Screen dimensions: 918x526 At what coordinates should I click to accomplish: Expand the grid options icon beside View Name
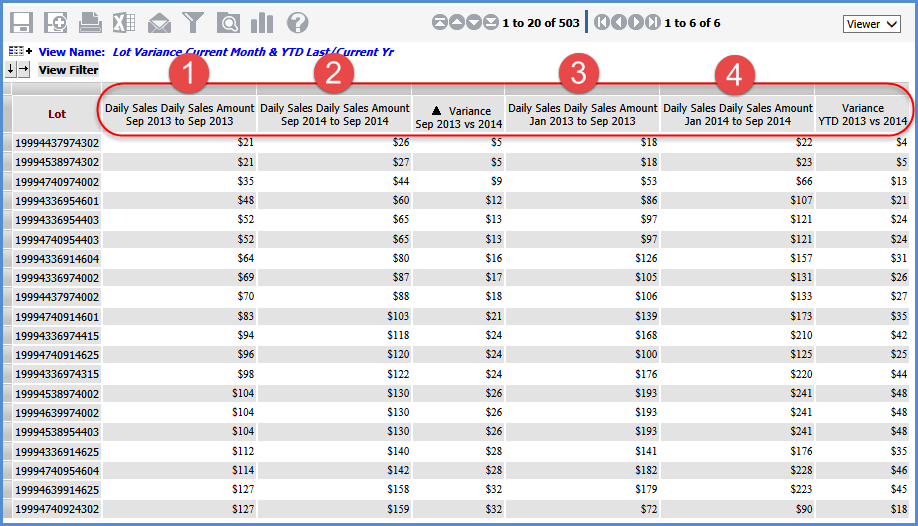(20, 51)
